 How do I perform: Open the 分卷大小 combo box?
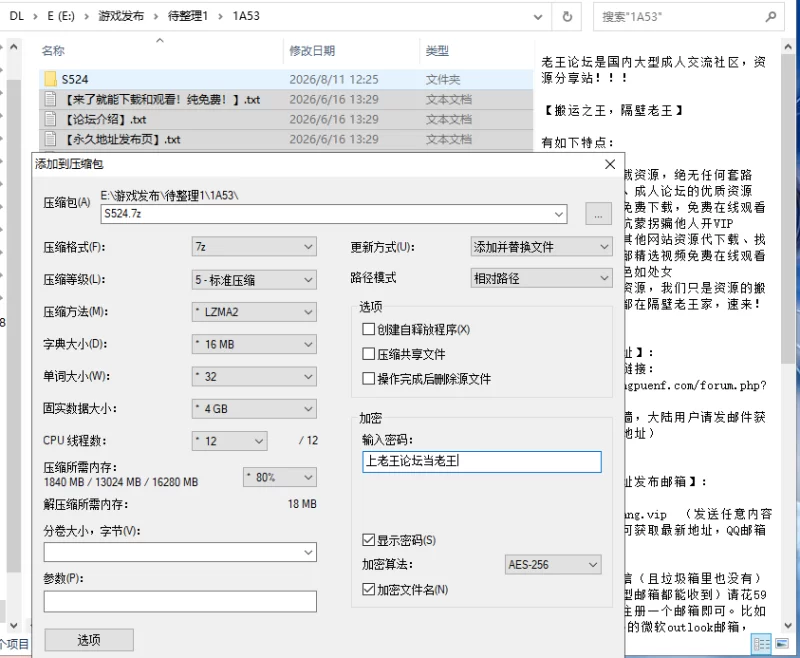pyautogui.click(x=180, y=552)
